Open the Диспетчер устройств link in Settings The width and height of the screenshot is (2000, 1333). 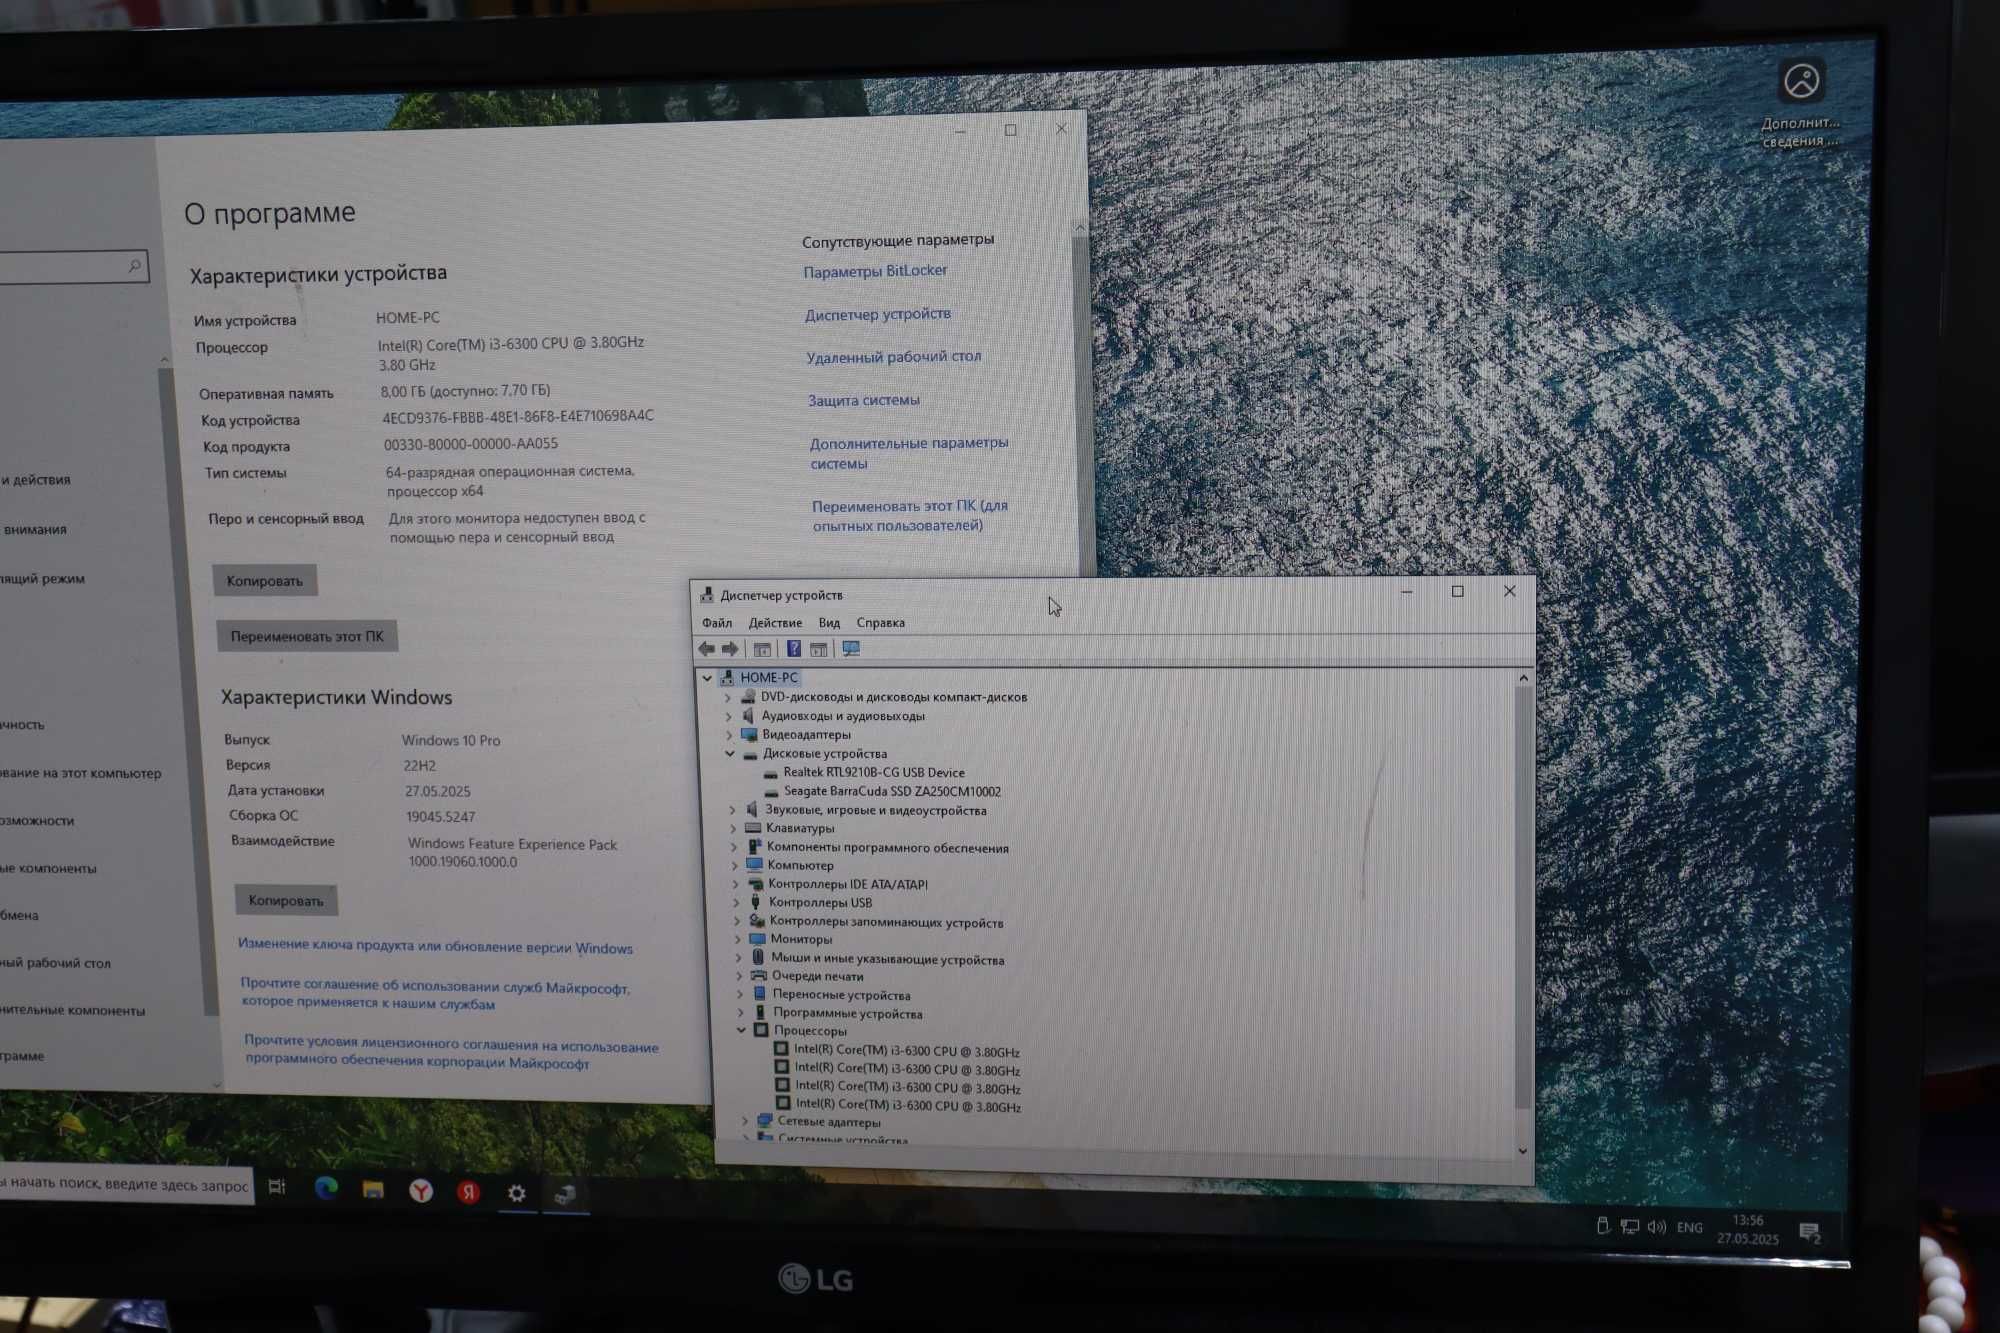click(878, 314)
